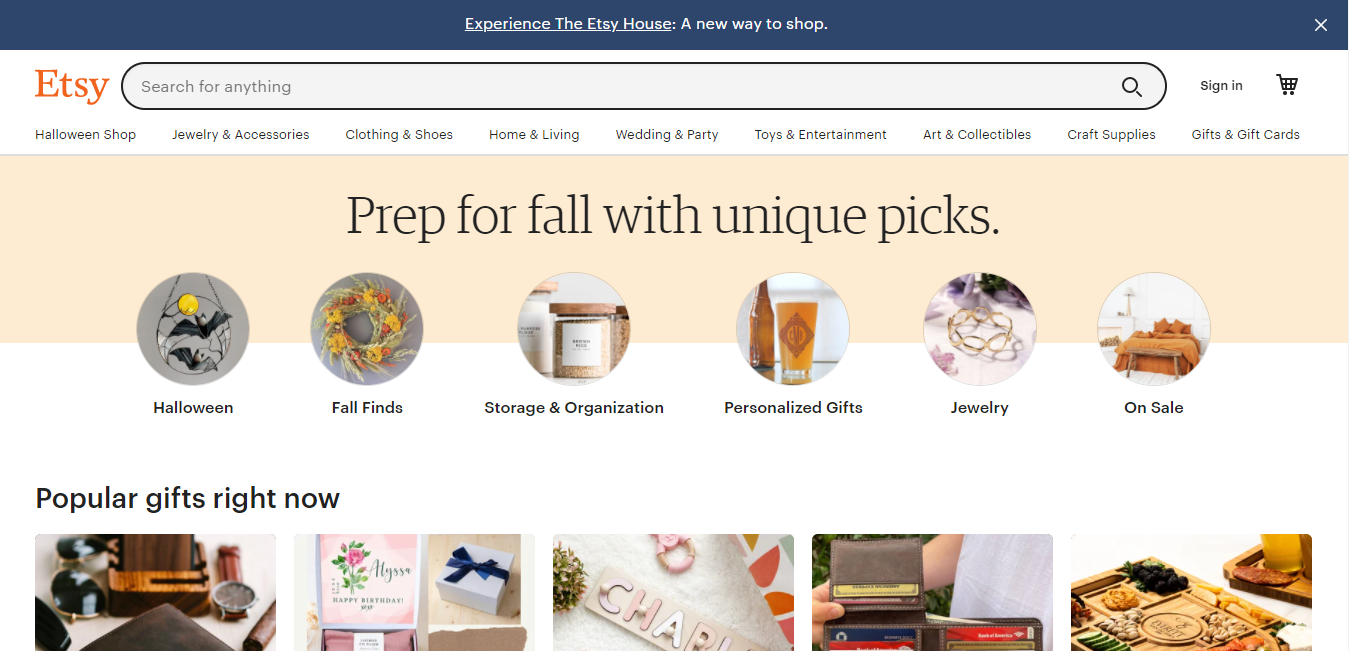This screenshot has height=651, width=1349.
Task: Open the Halloween Shop menu
Action: [x=85, y=134]
